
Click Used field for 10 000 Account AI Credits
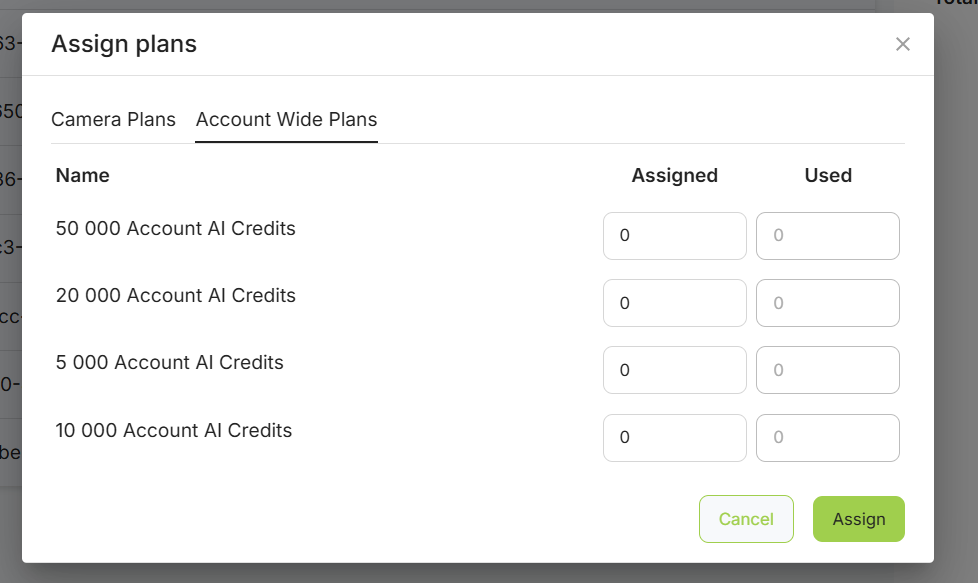(827, 437)
